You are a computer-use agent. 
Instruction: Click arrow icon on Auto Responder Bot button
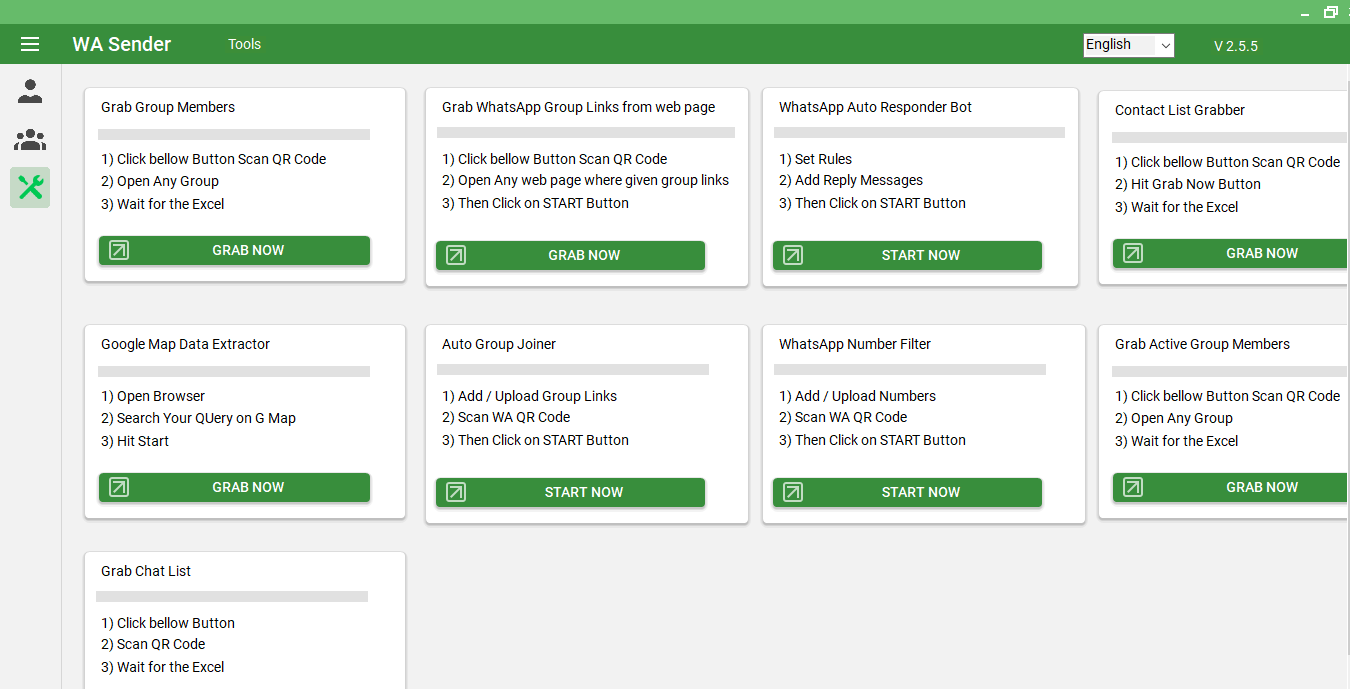coord(793,255)
